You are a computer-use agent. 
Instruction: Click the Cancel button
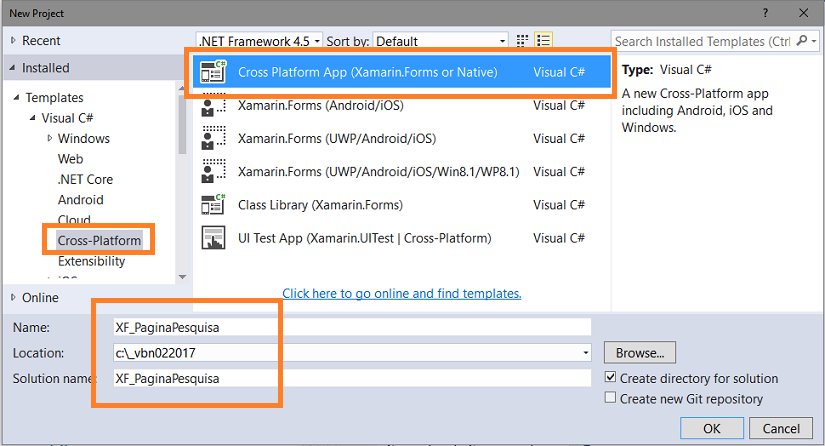coord(781,429)
